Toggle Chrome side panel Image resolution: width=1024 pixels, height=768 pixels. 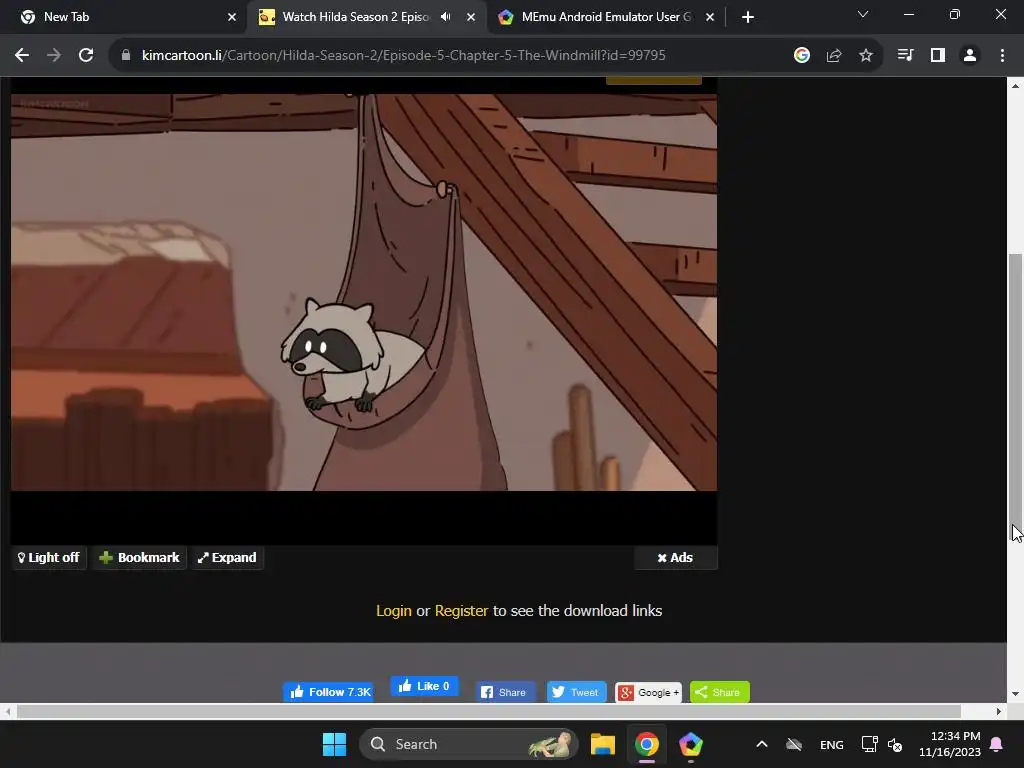[938, 56]
